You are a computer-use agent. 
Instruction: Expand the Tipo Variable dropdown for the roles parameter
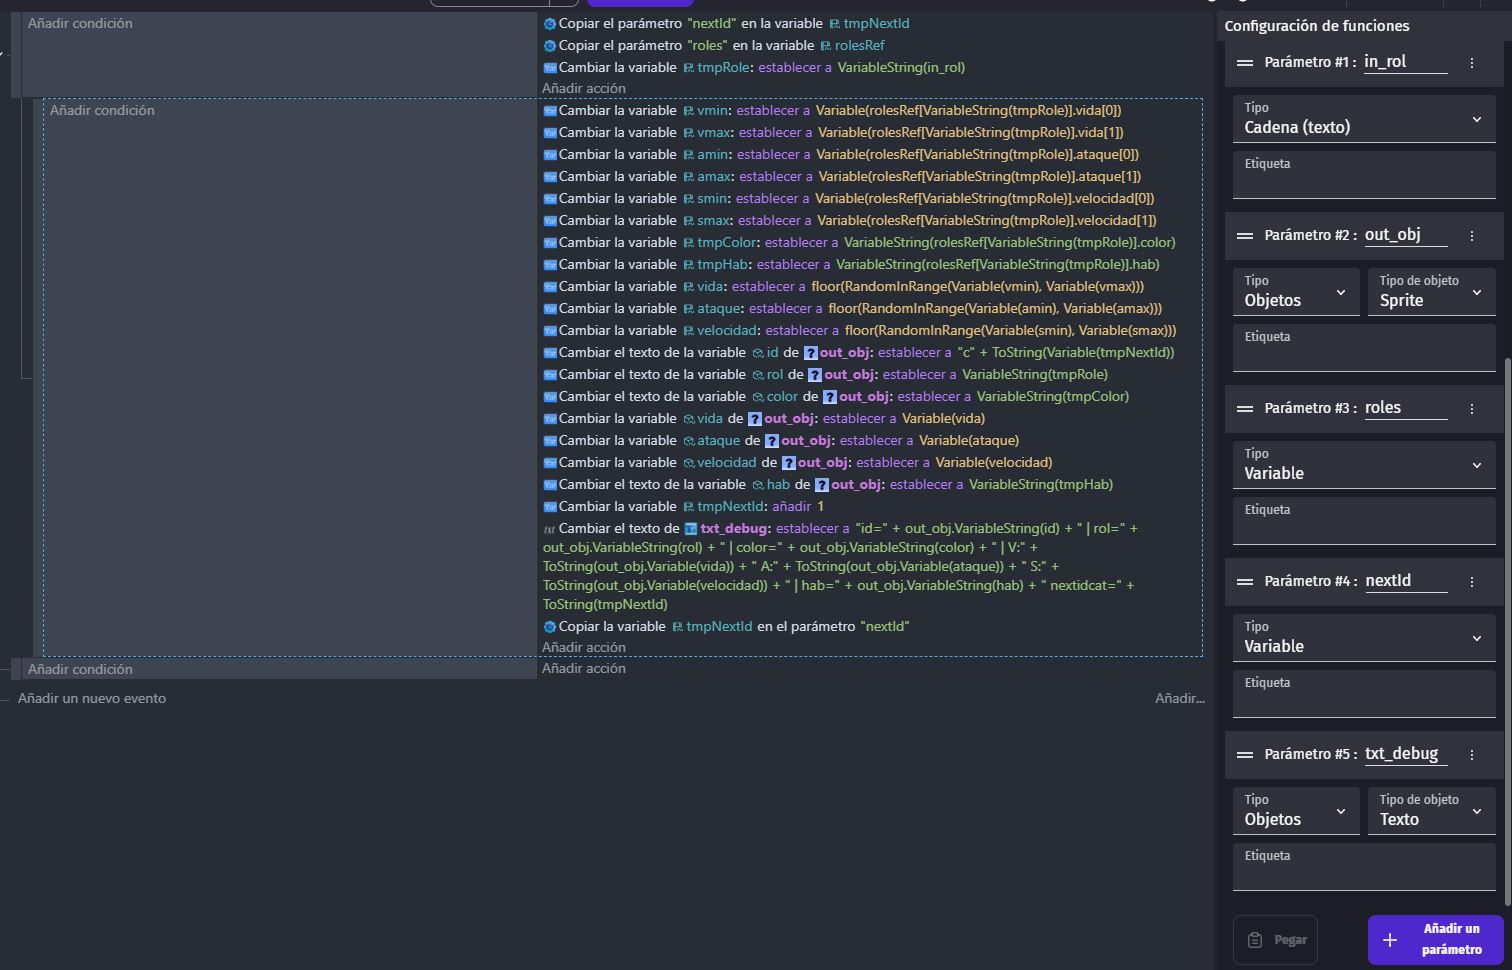(1363, 465)
